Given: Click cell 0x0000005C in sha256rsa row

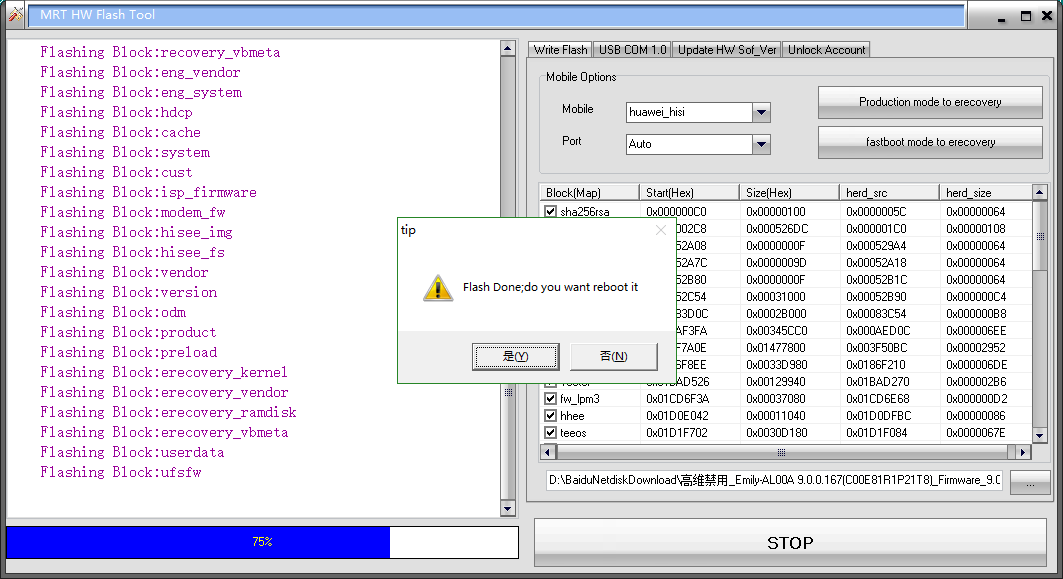Looking at the screenshot, I should coord(876,212).
